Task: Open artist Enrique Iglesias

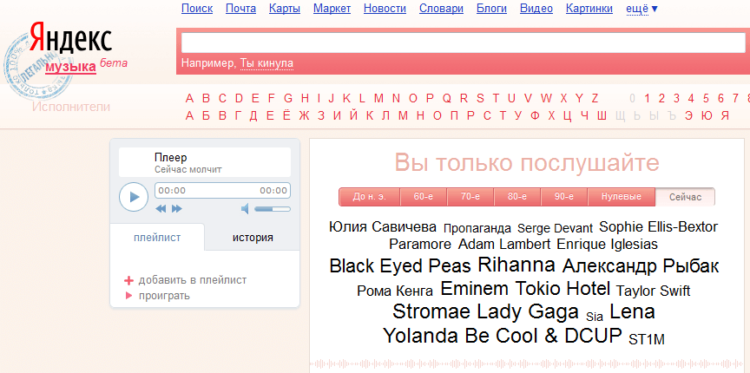Action: (x=607, y=244)
